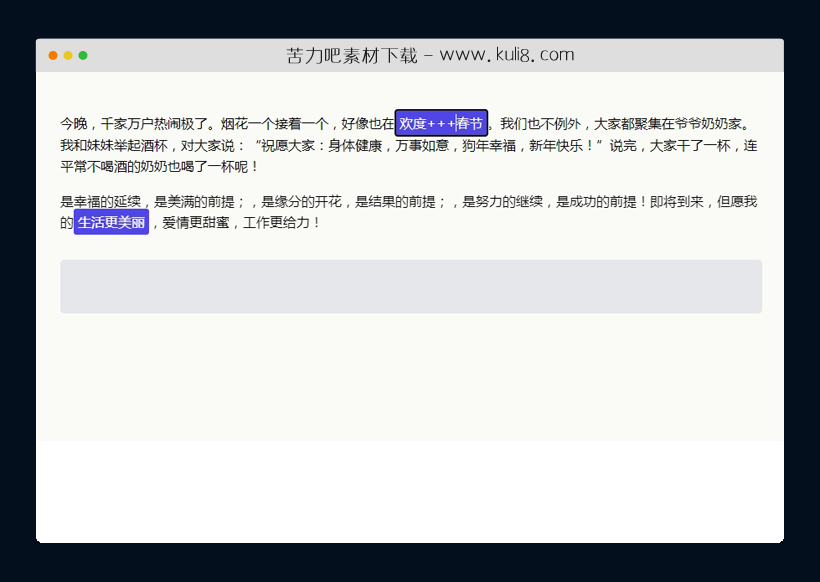
Task: Click the text 欢度 in the highlight box
Action: coord(413,122)
